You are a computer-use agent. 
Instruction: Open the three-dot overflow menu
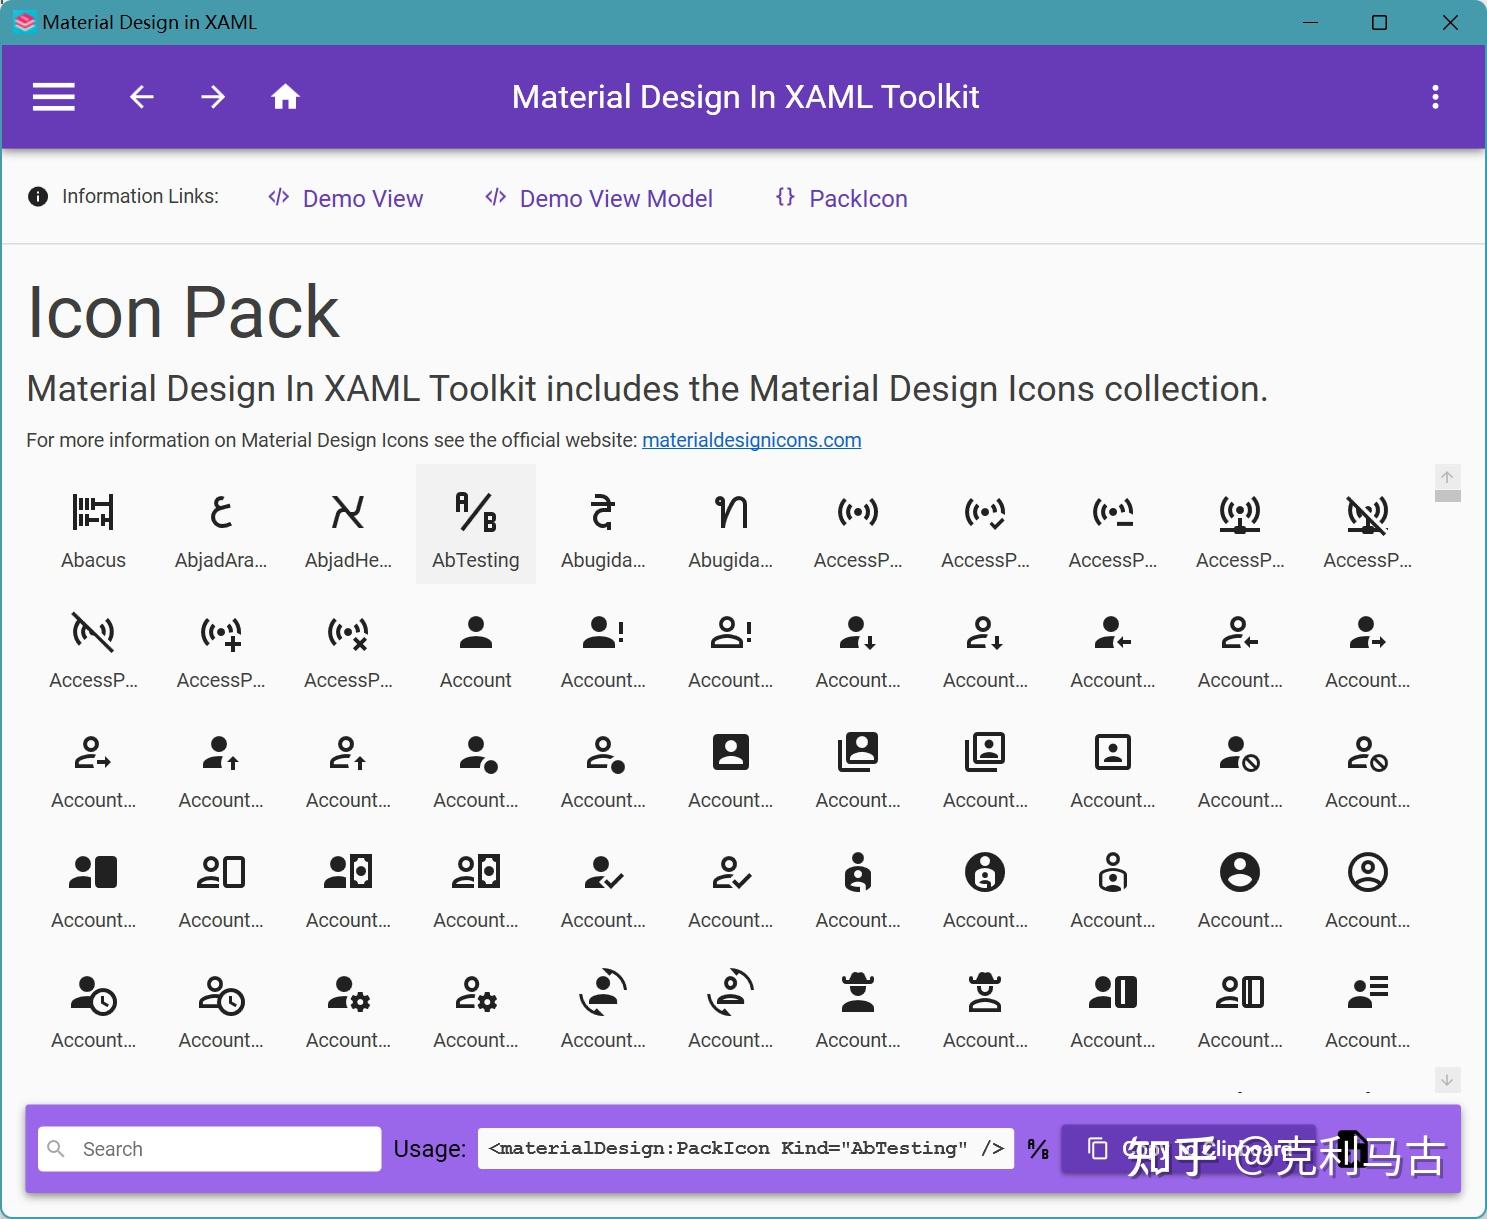tap(1435, 97)
